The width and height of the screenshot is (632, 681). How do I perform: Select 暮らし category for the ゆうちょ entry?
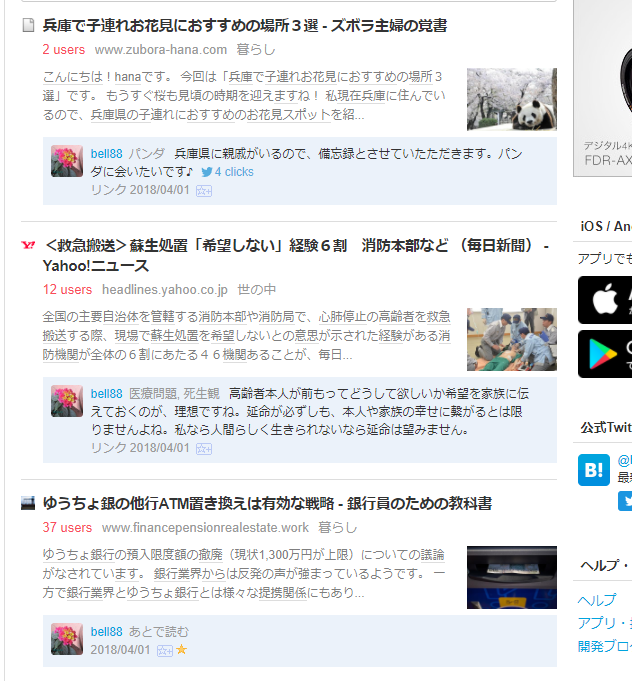coord(338,528)
